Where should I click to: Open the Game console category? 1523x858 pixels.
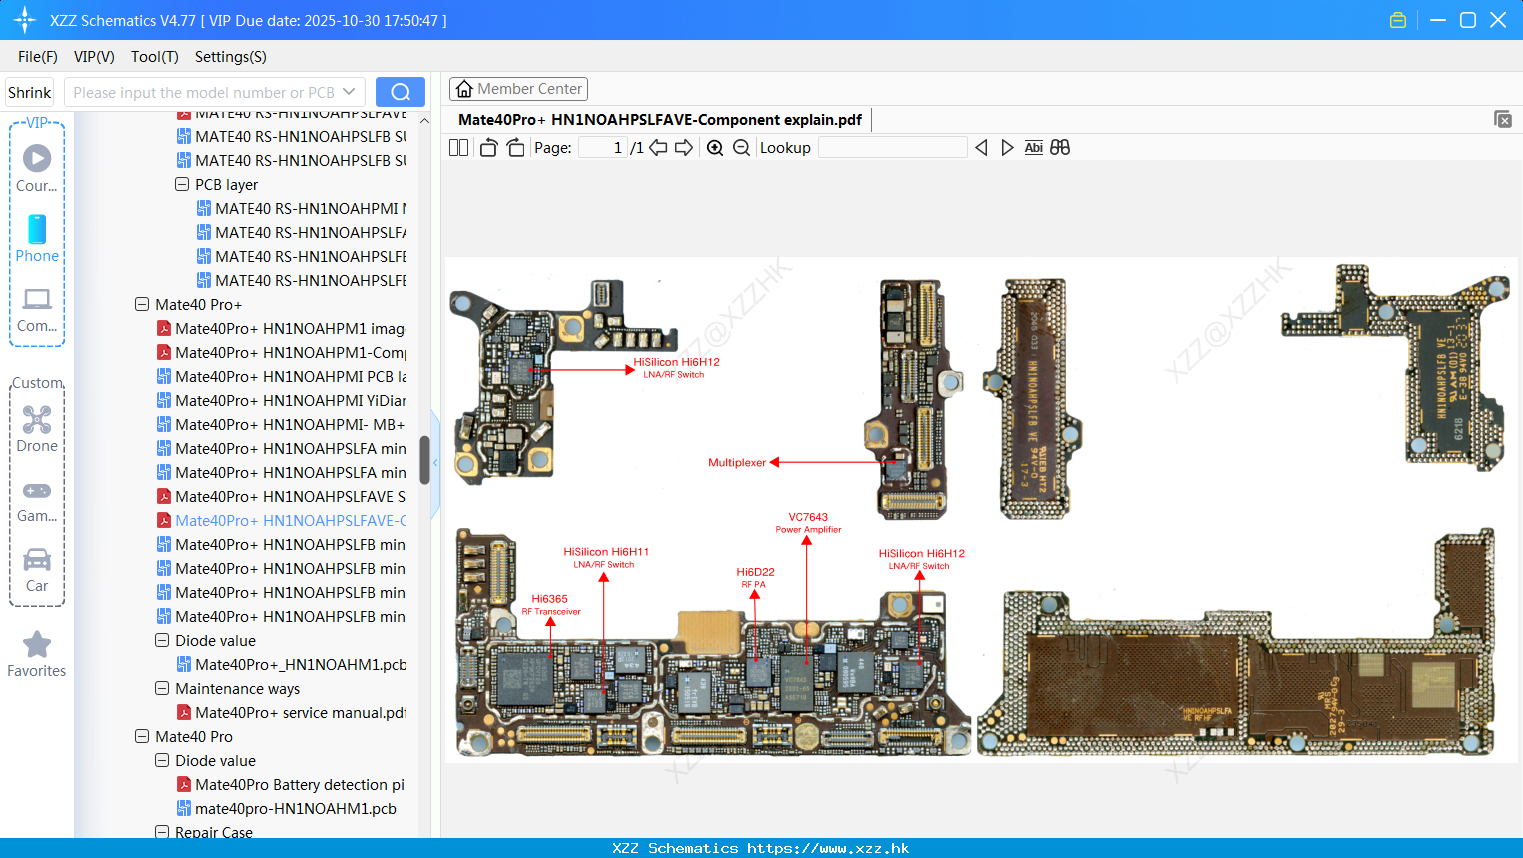37,501
